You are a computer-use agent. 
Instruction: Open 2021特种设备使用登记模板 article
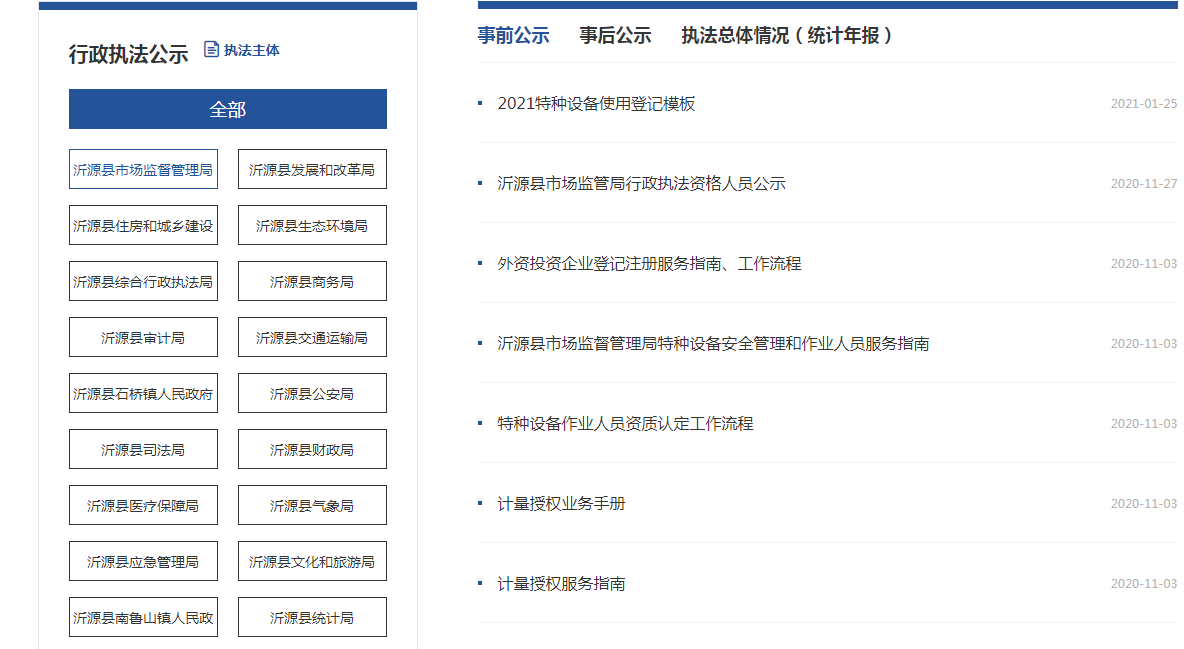click(x=596, y=104)
